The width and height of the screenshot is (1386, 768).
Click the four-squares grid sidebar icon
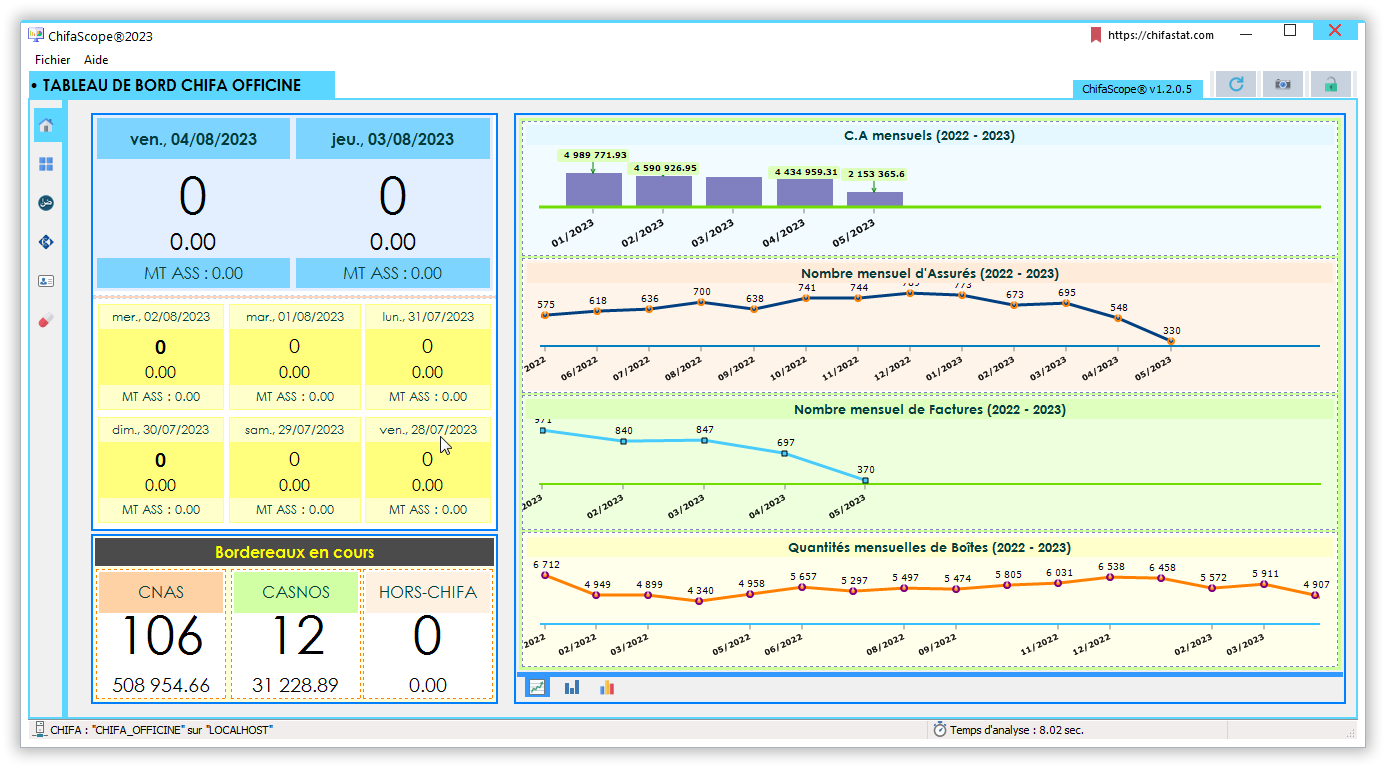(x=46, y=164)
